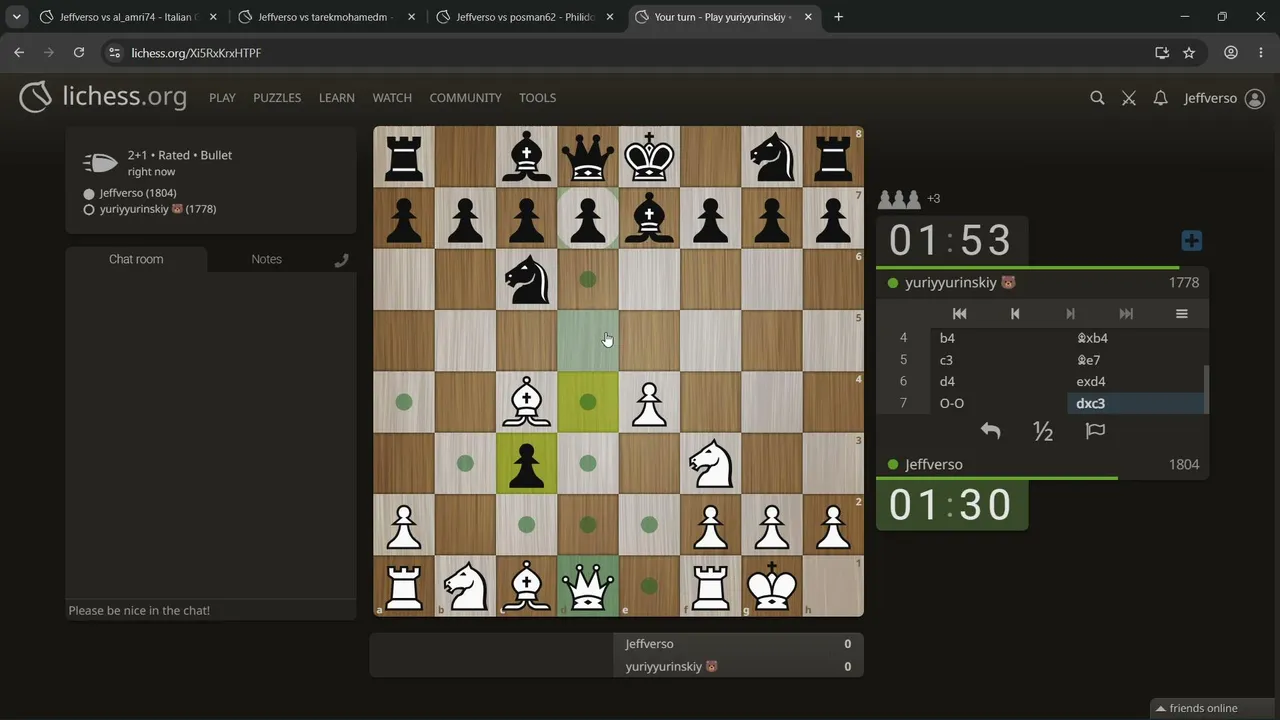This screenshot has width=1280, height=720.
Task: Move the queen to the b3 square
Action: coord(466,464)
